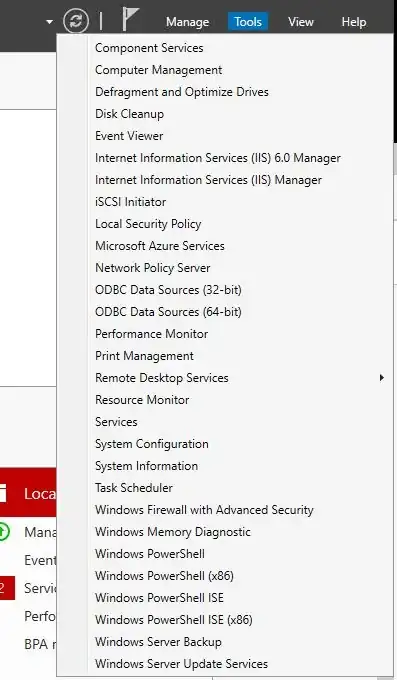Open Task Scheduler
This screenshot has height=680, width=397.
coord(134,488)
